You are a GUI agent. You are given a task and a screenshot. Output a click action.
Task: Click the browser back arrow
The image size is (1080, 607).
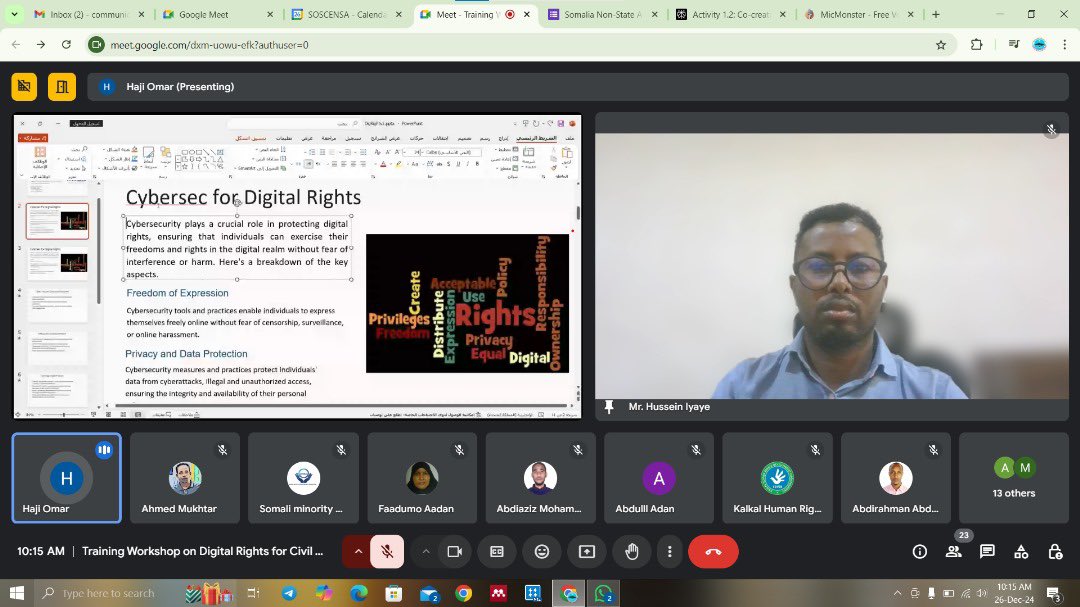pyautogui.click(x=16, y=45)
